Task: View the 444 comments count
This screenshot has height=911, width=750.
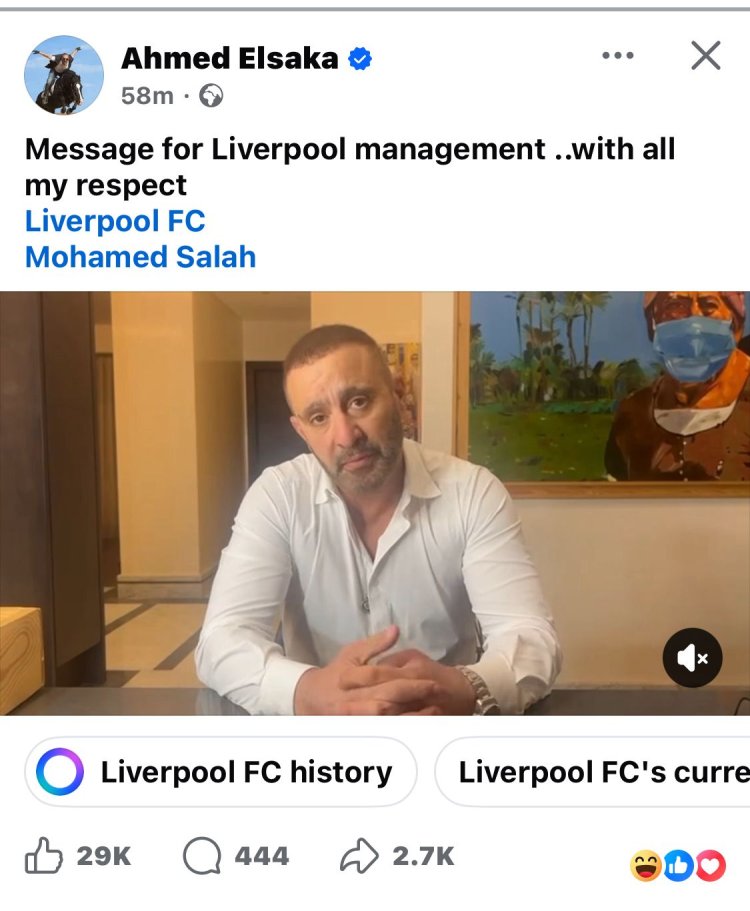Action: 262,856
